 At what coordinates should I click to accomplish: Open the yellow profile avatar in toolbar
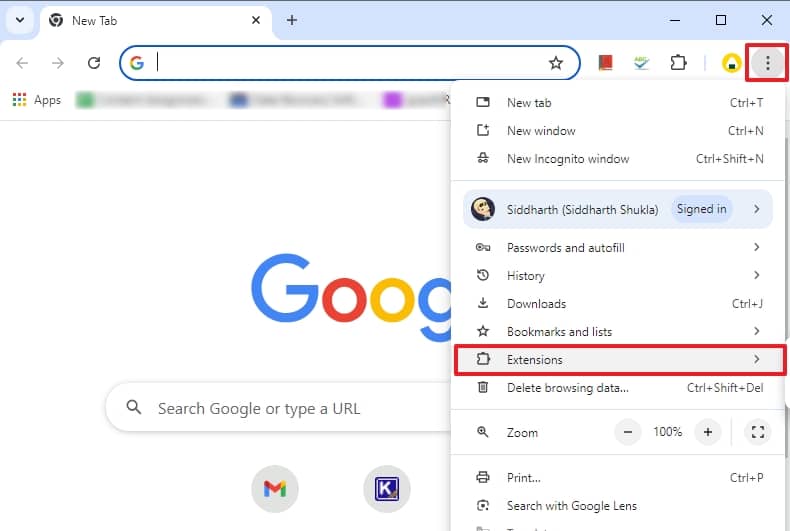pos(731,63)
